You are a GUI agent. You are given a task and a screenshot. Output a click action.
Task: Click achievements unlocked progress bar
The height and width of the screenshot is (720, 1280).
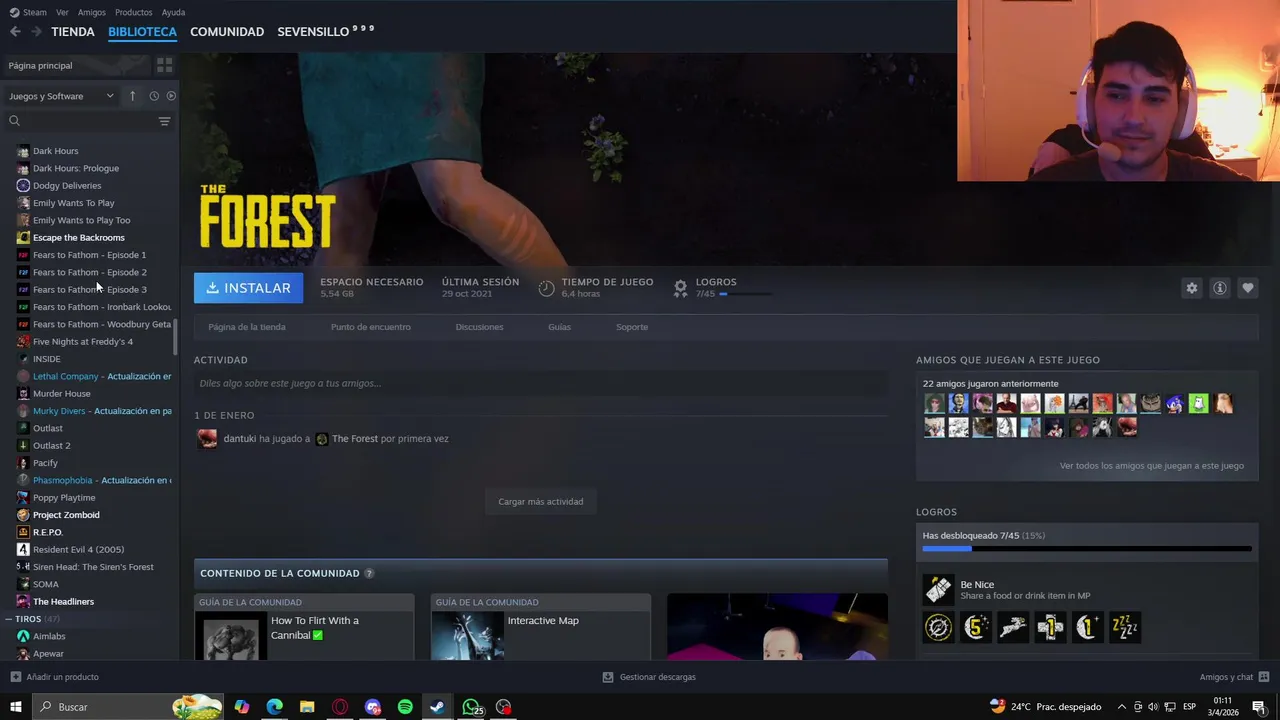[x=1087, y=548]
